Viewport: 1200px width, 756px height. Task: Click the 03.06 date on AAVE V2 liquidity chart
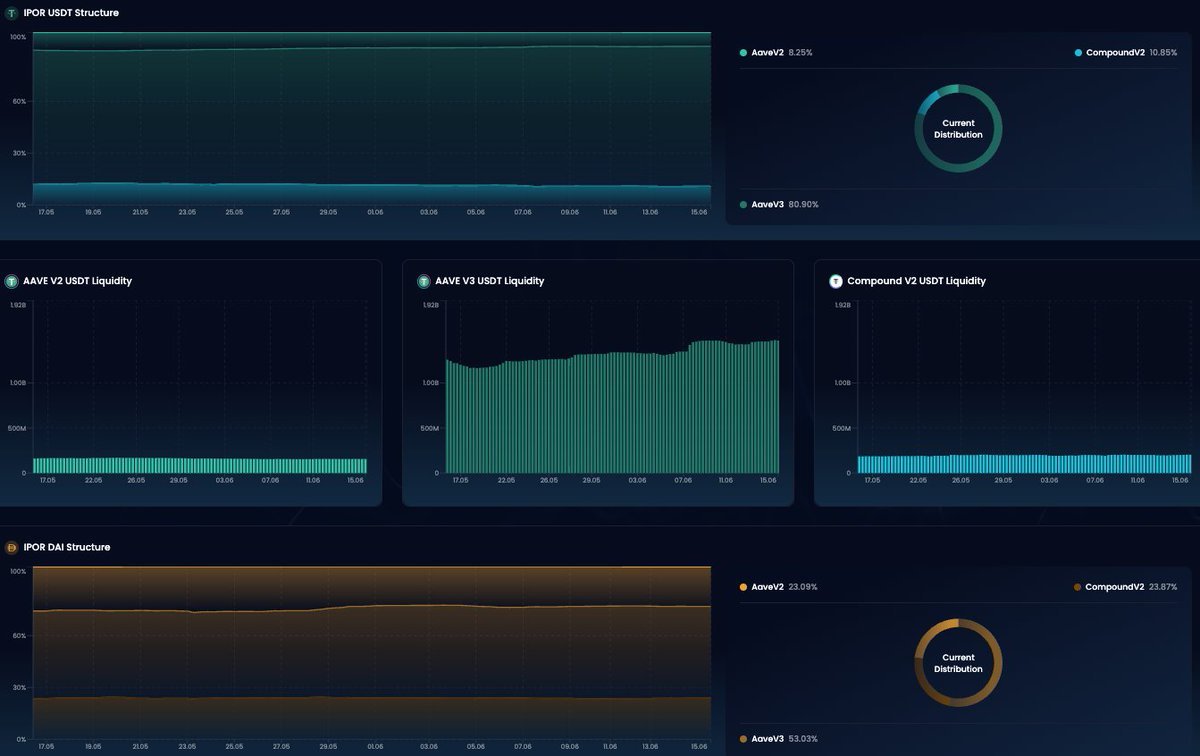225,480
